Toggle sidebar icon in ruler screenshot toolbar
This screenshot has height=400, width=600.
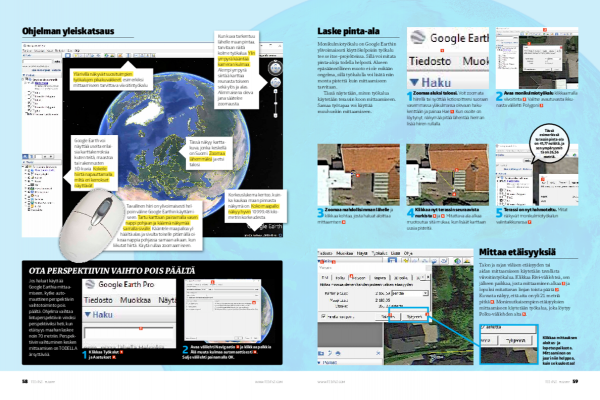392,261
